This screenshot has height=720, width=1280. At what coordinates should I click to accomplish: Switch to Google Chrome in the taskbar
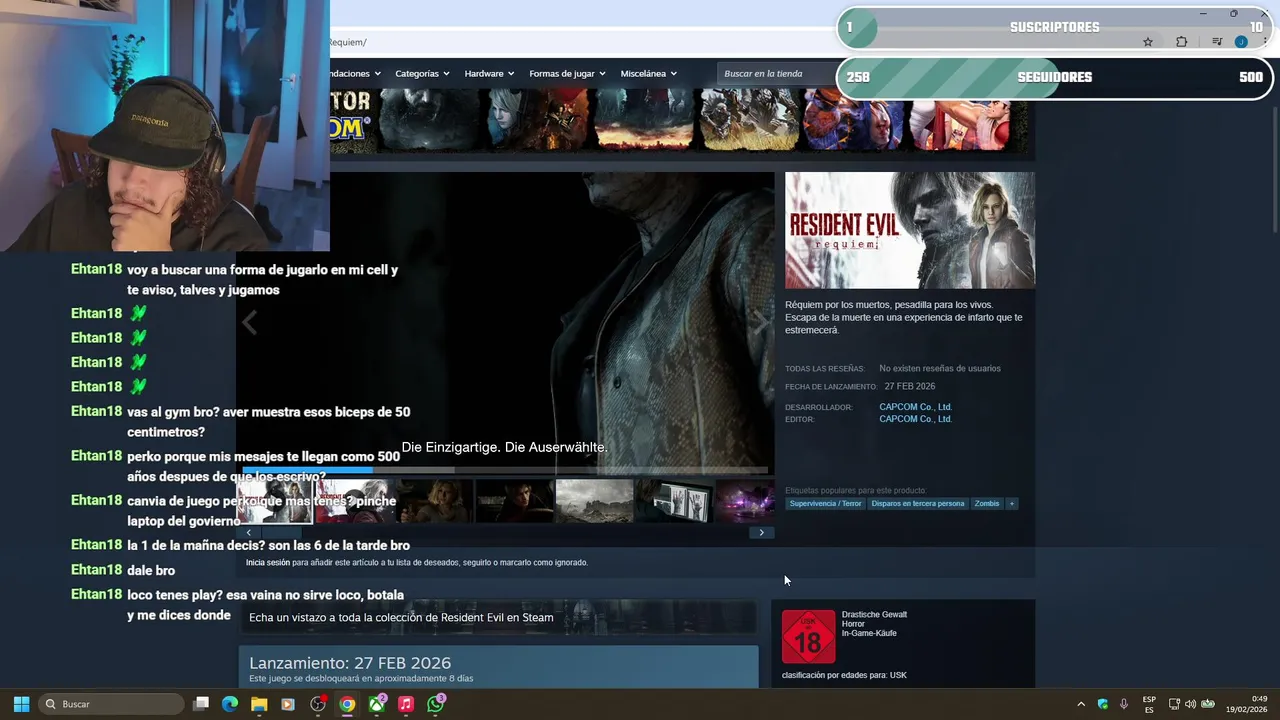point(347,704)
